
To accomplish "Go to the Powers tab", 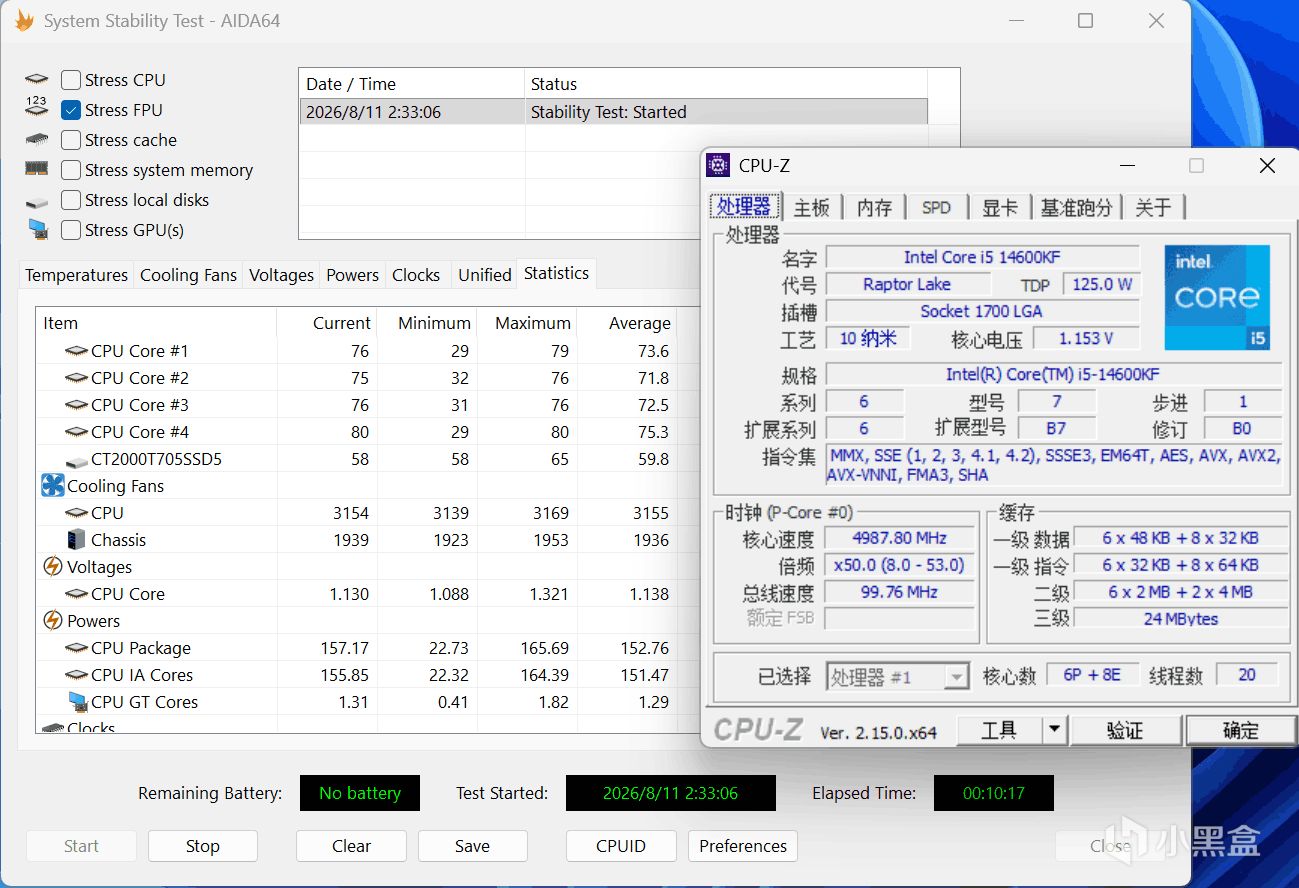I will (352, 275).
